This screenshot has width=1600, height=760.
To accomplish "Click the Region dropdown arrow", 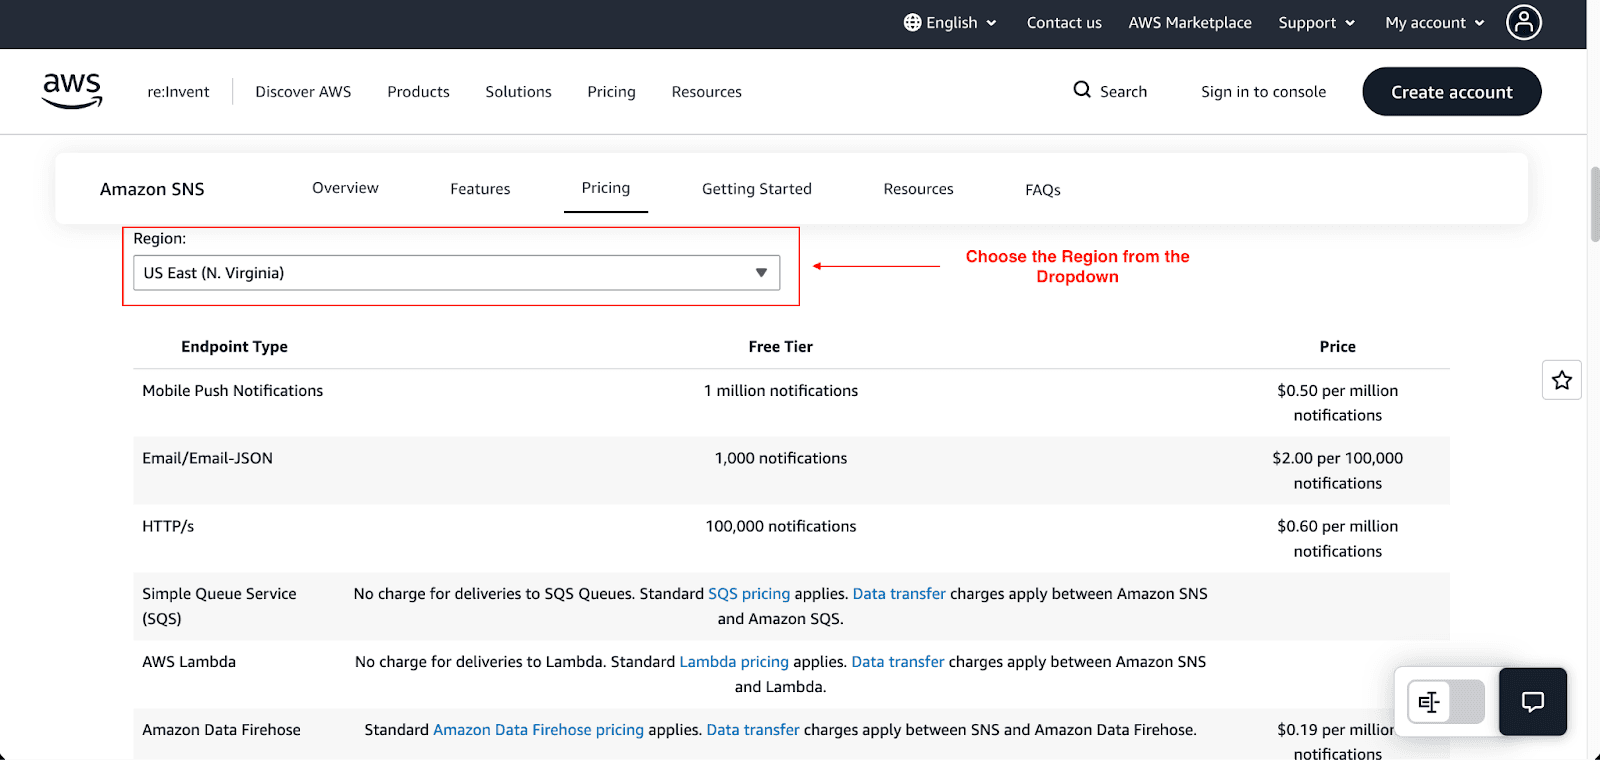I will click(x=761, y=273).
